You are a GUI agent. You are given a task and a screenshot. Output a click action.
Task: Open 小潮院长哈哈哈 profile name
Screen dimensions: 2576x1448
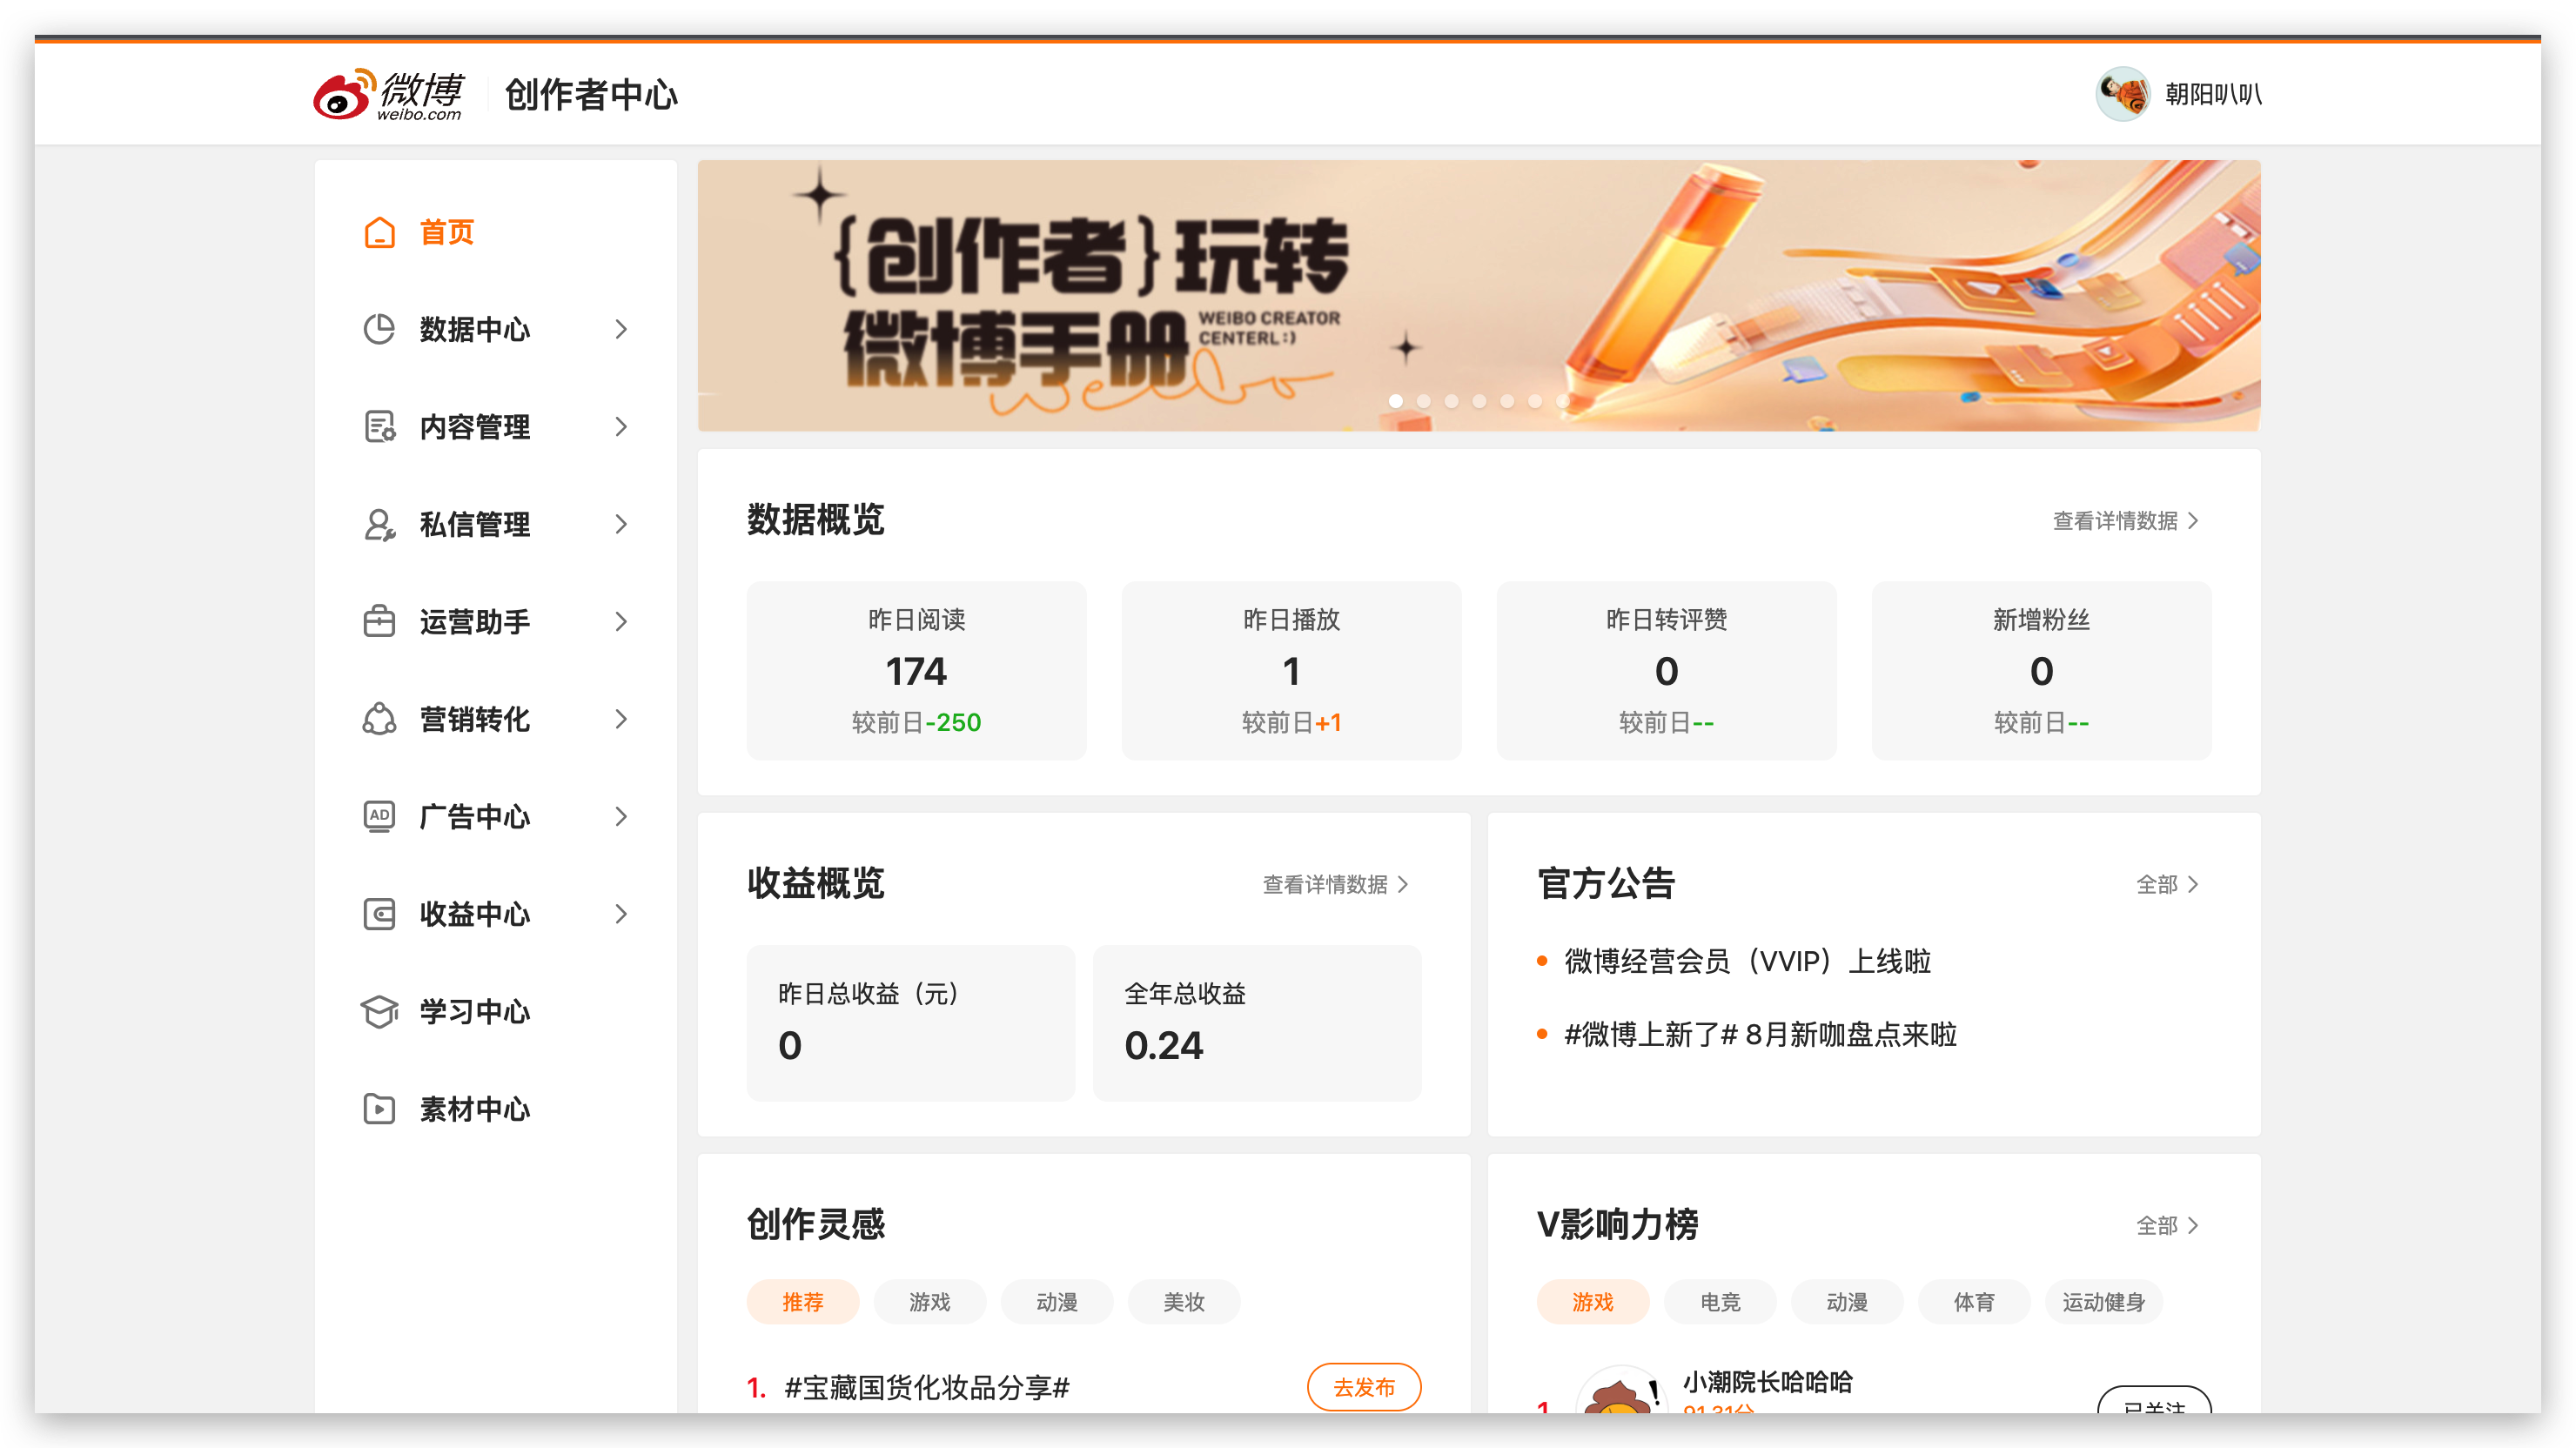(x=1767, y=1382)
